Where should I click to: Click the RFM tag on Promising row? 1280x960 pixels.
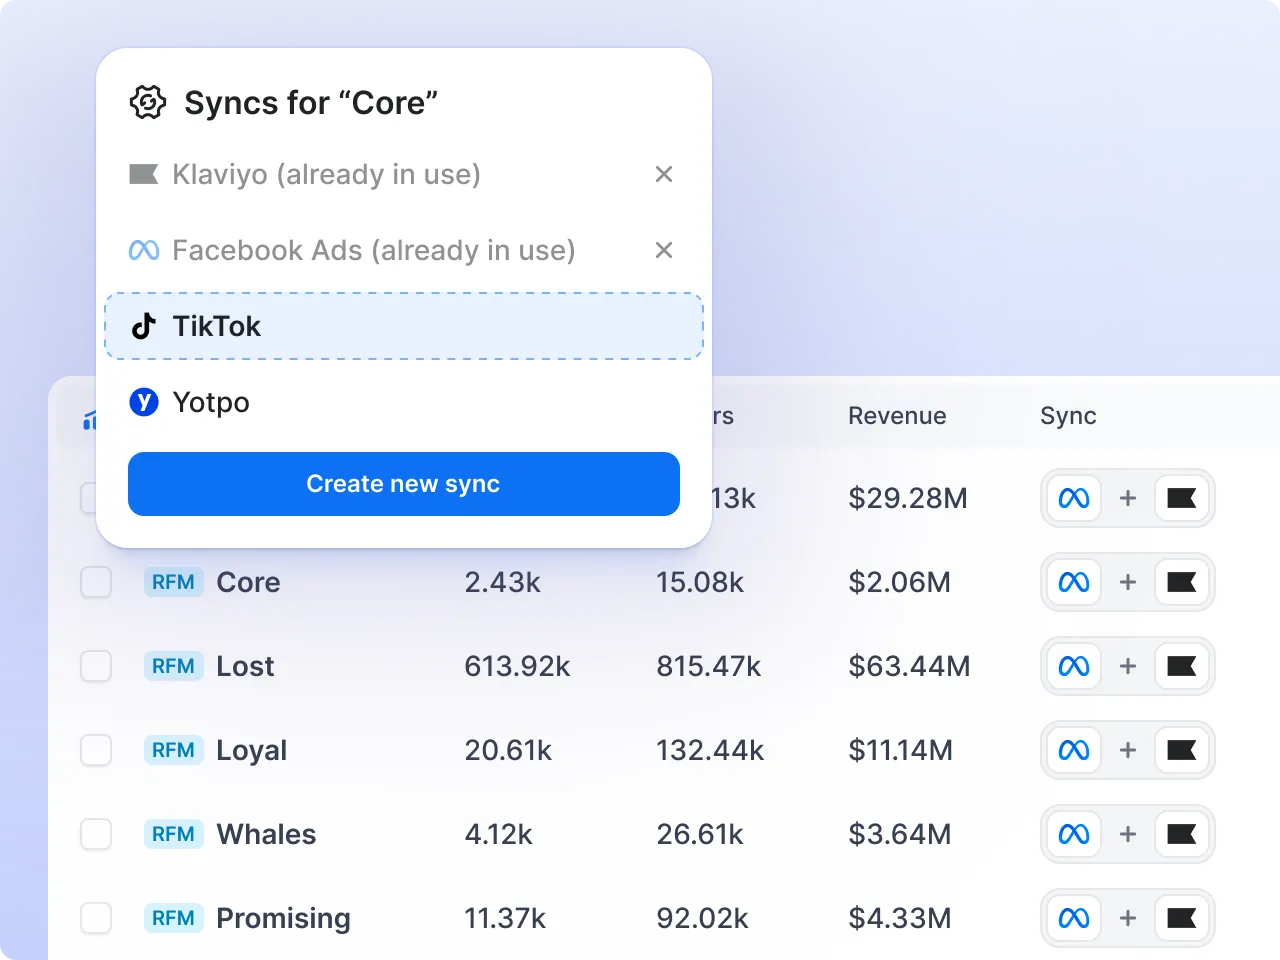(174, 918)
